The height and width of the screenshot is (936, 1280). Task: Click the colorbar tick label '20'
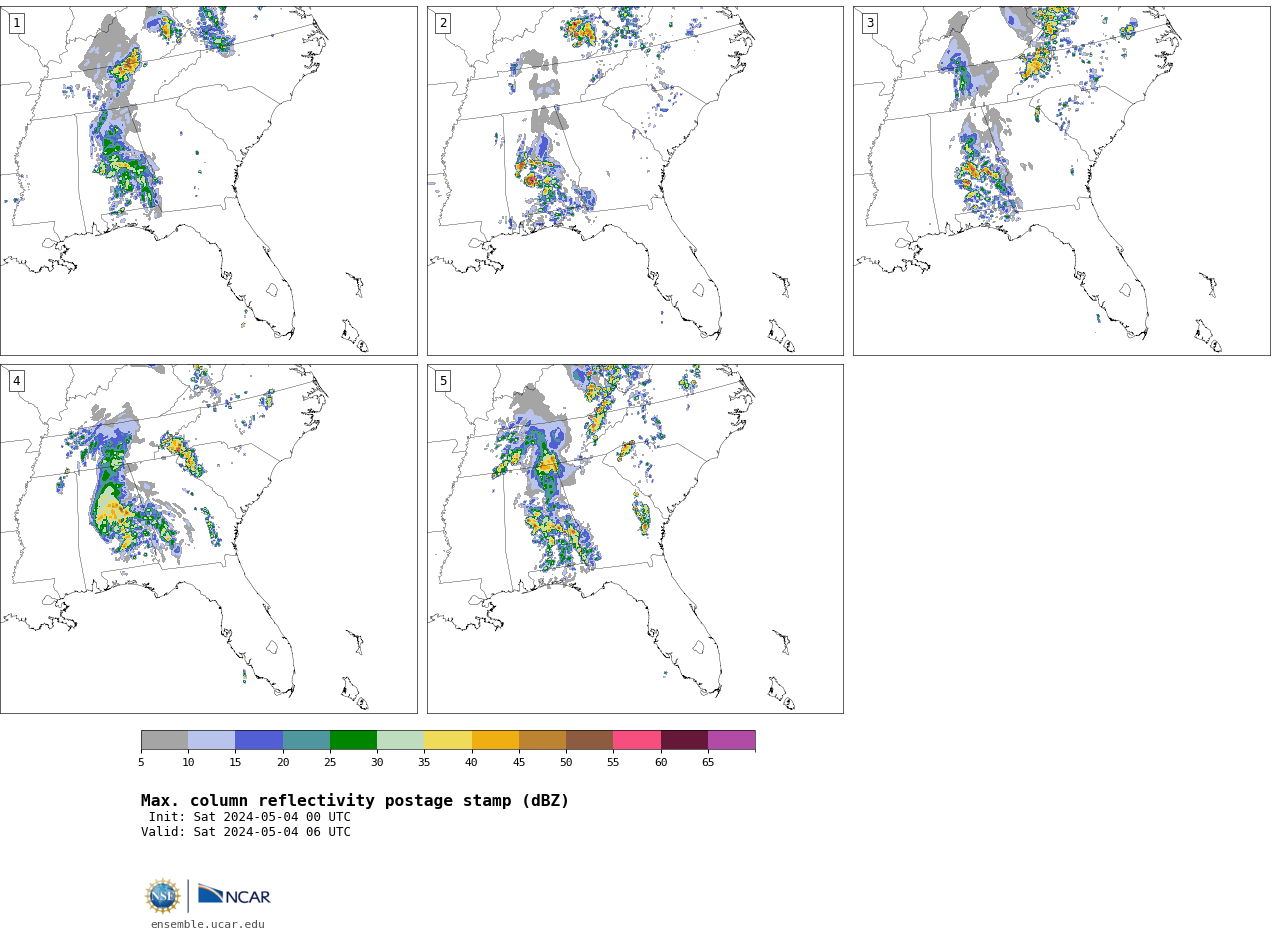(x=283, y=763)
